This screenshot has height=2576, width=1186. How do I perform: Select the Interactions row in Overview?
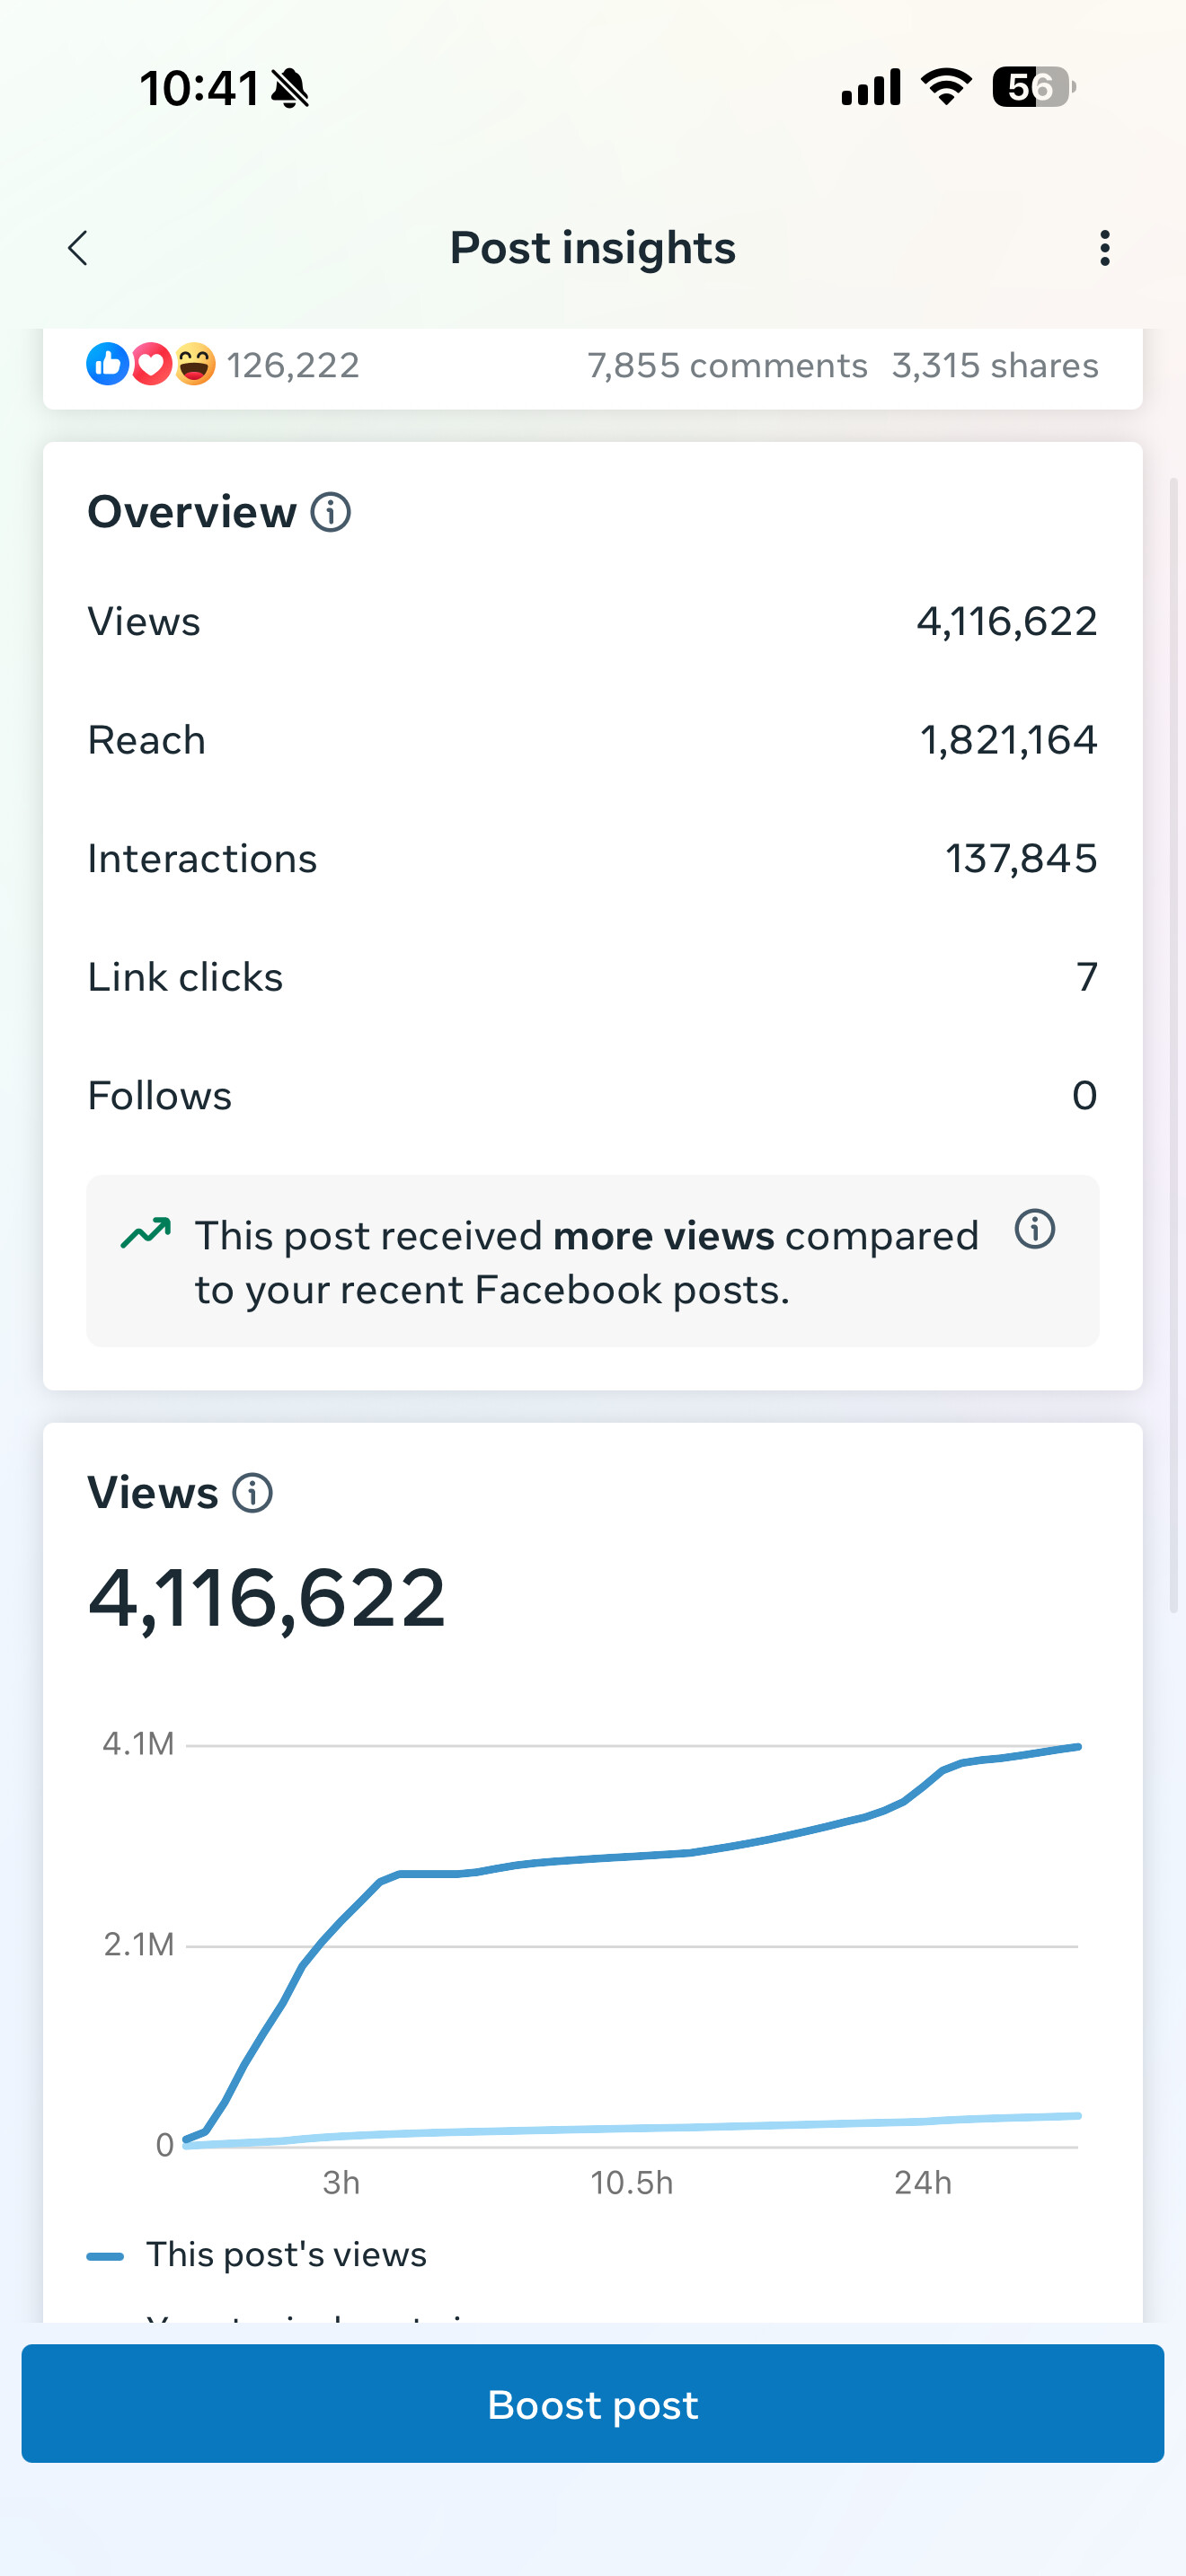pyautogui.click(x=592, y=859)
